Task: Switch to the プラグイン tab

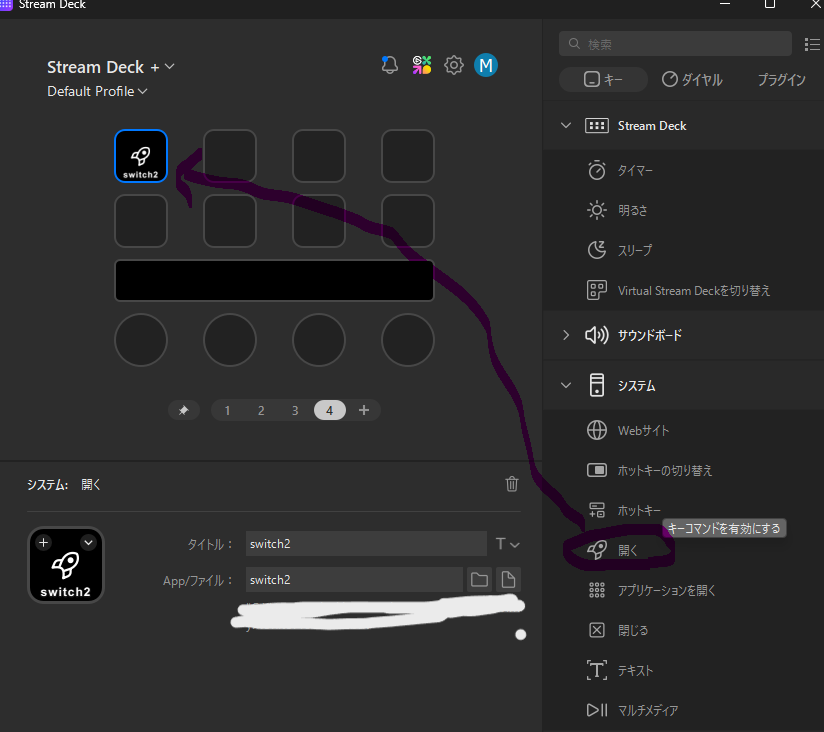Action: 781,79
